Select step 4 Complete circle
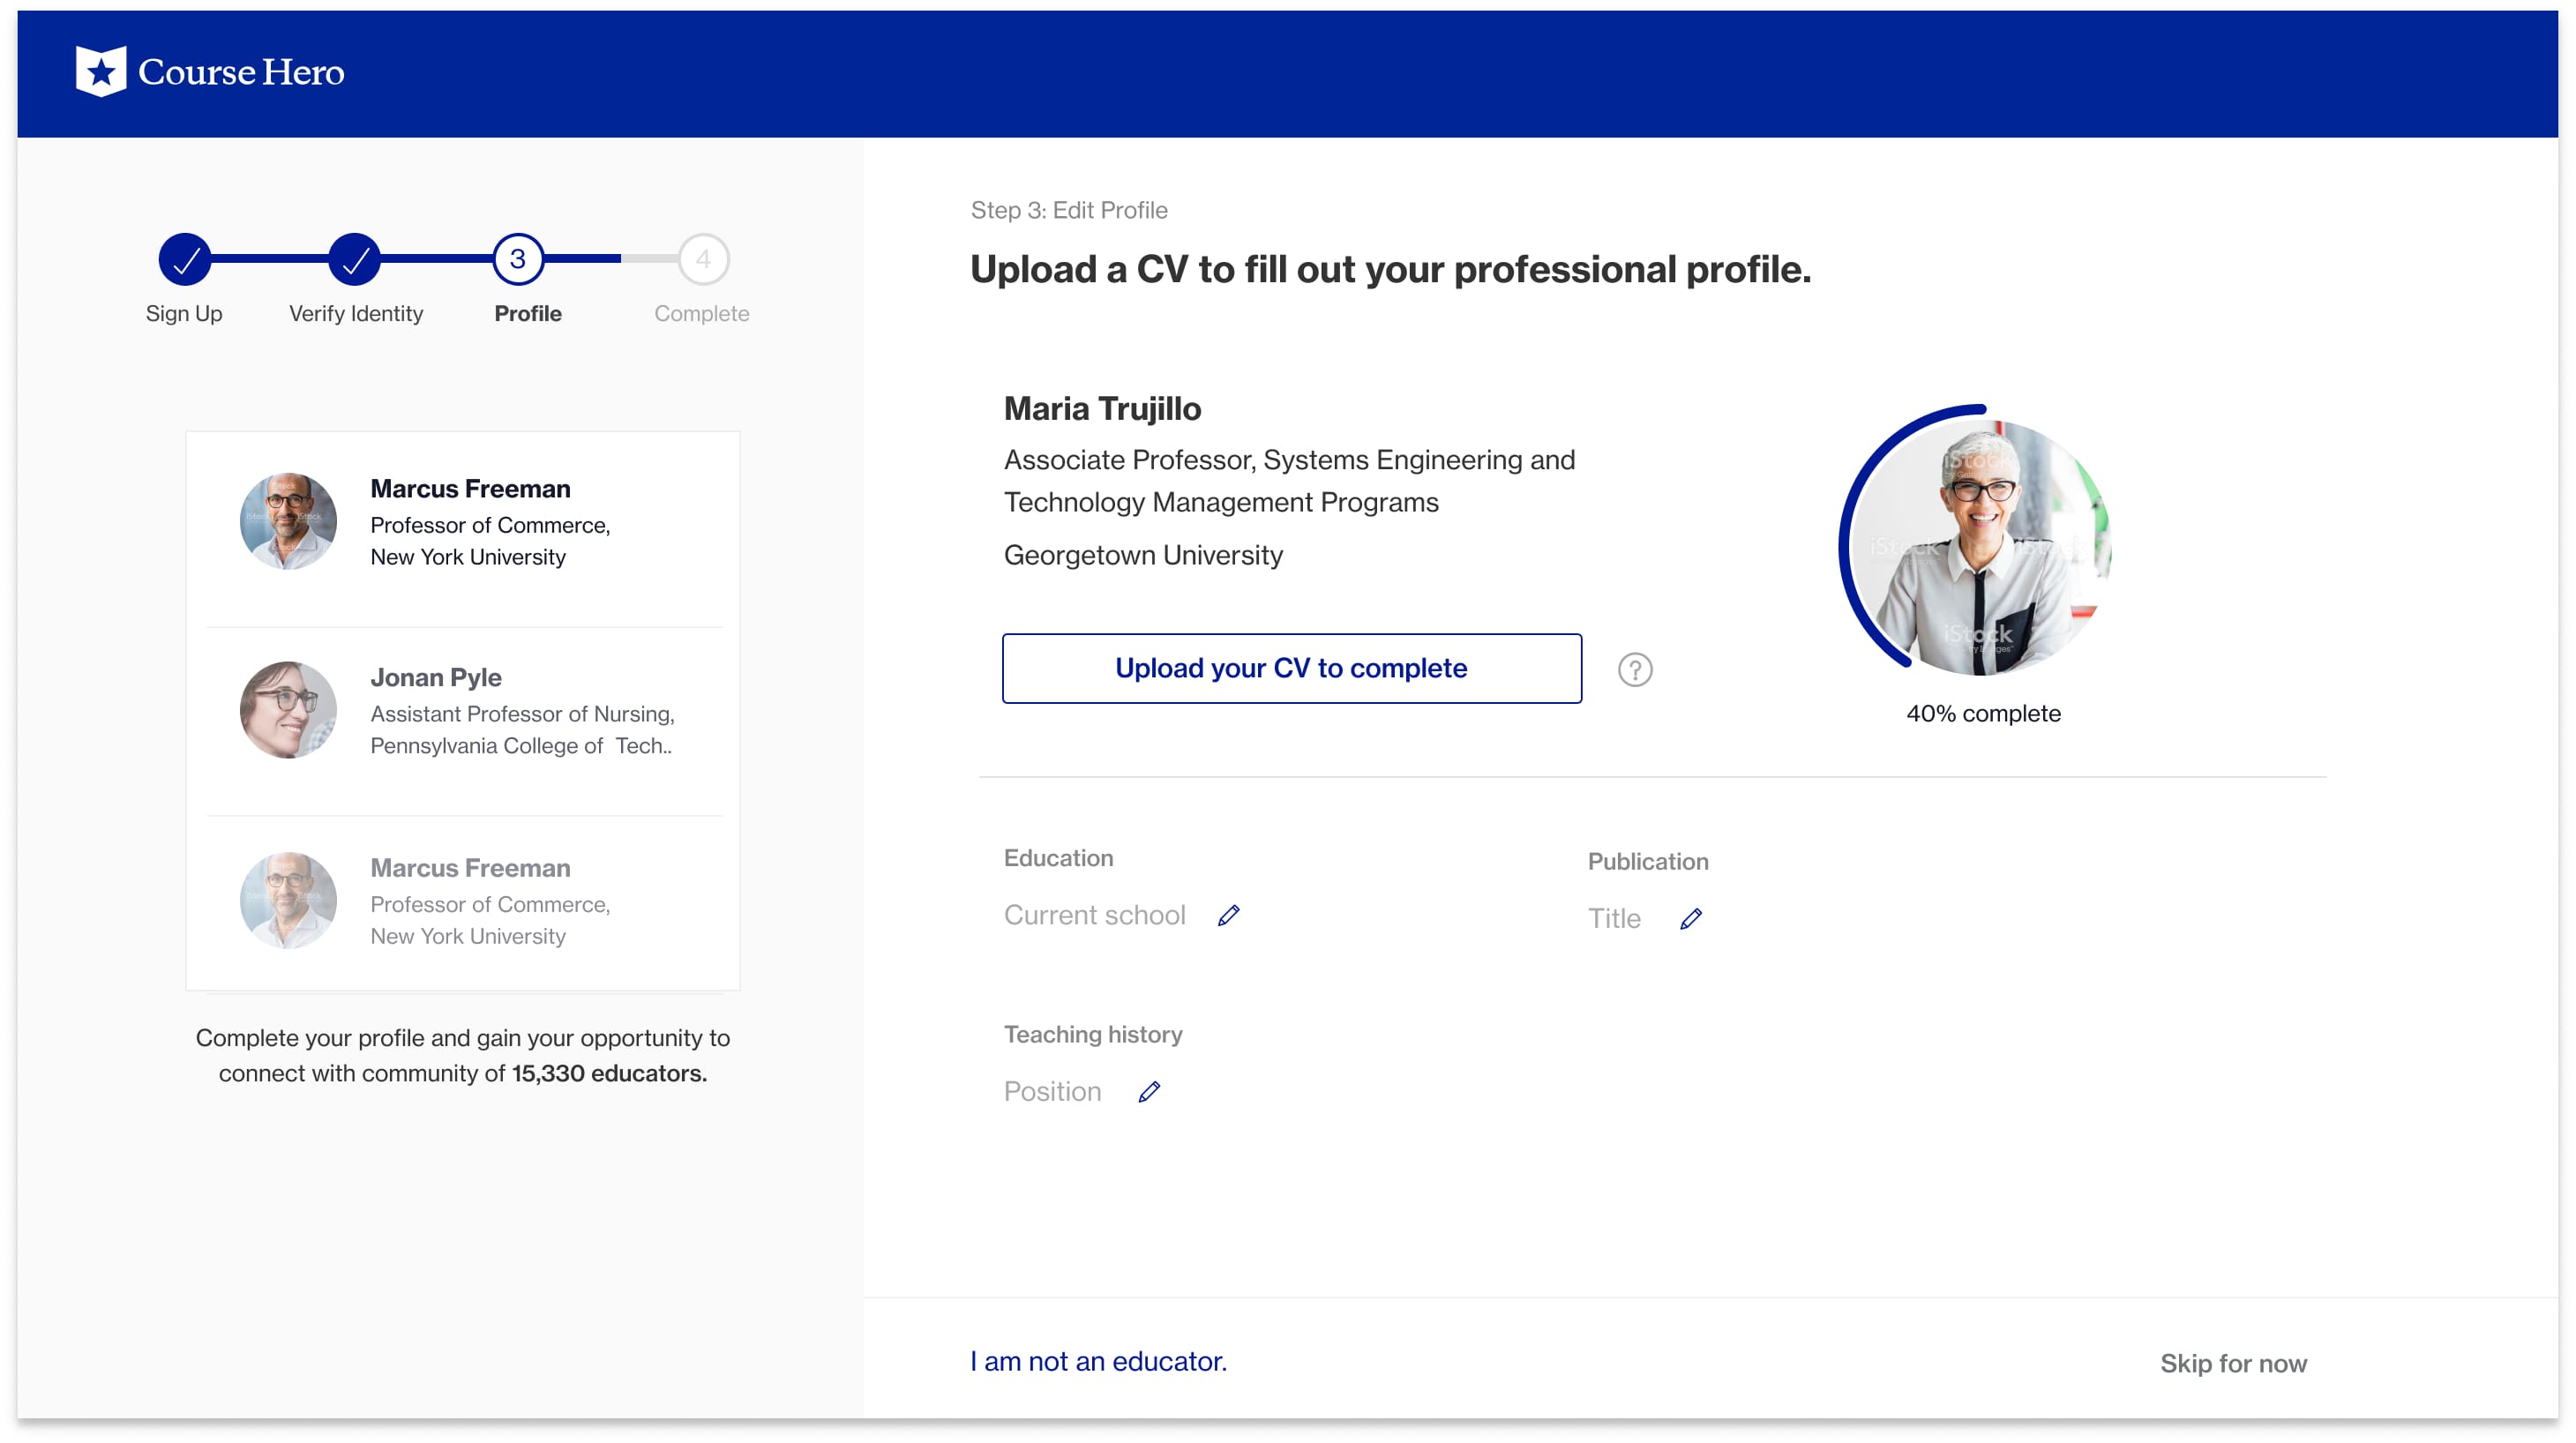 [703, 259]
